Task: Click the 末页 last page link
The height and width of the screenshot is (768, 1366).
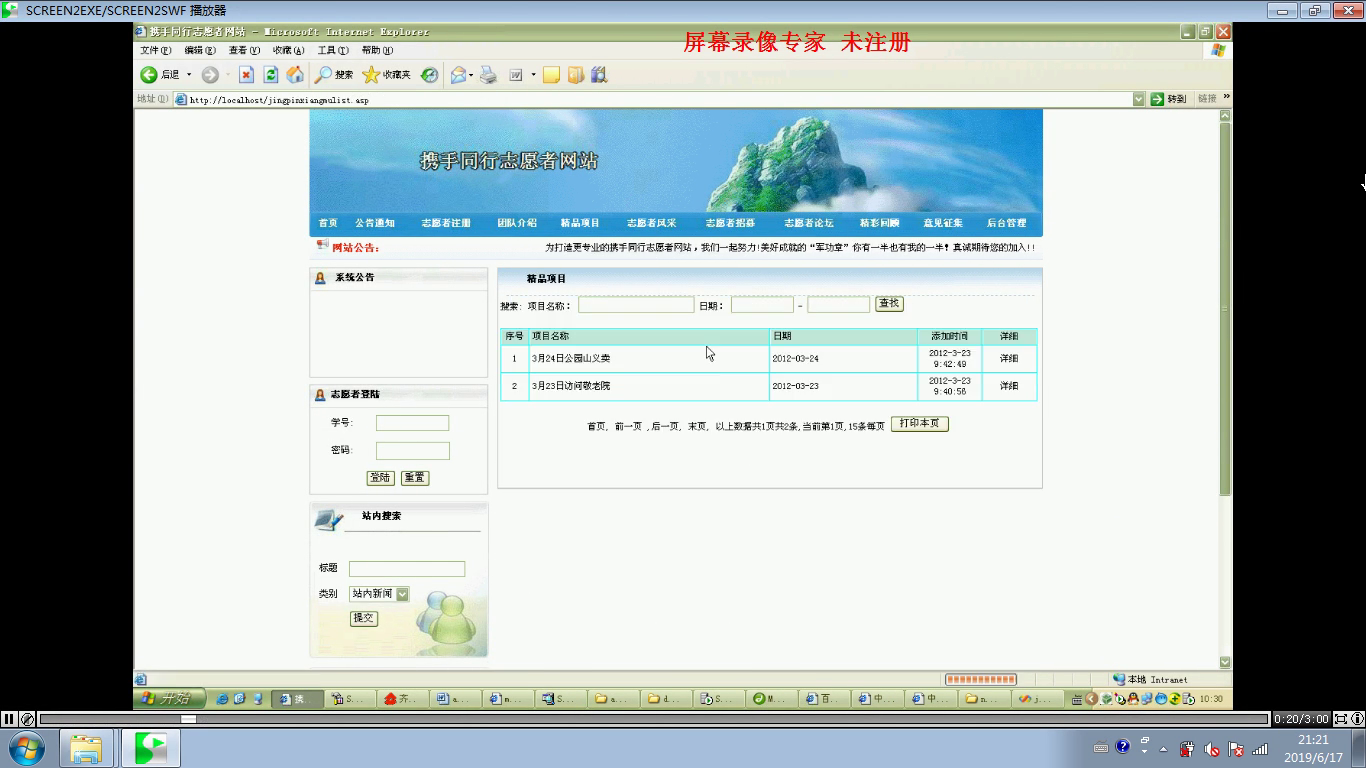Action: [697, 426]
